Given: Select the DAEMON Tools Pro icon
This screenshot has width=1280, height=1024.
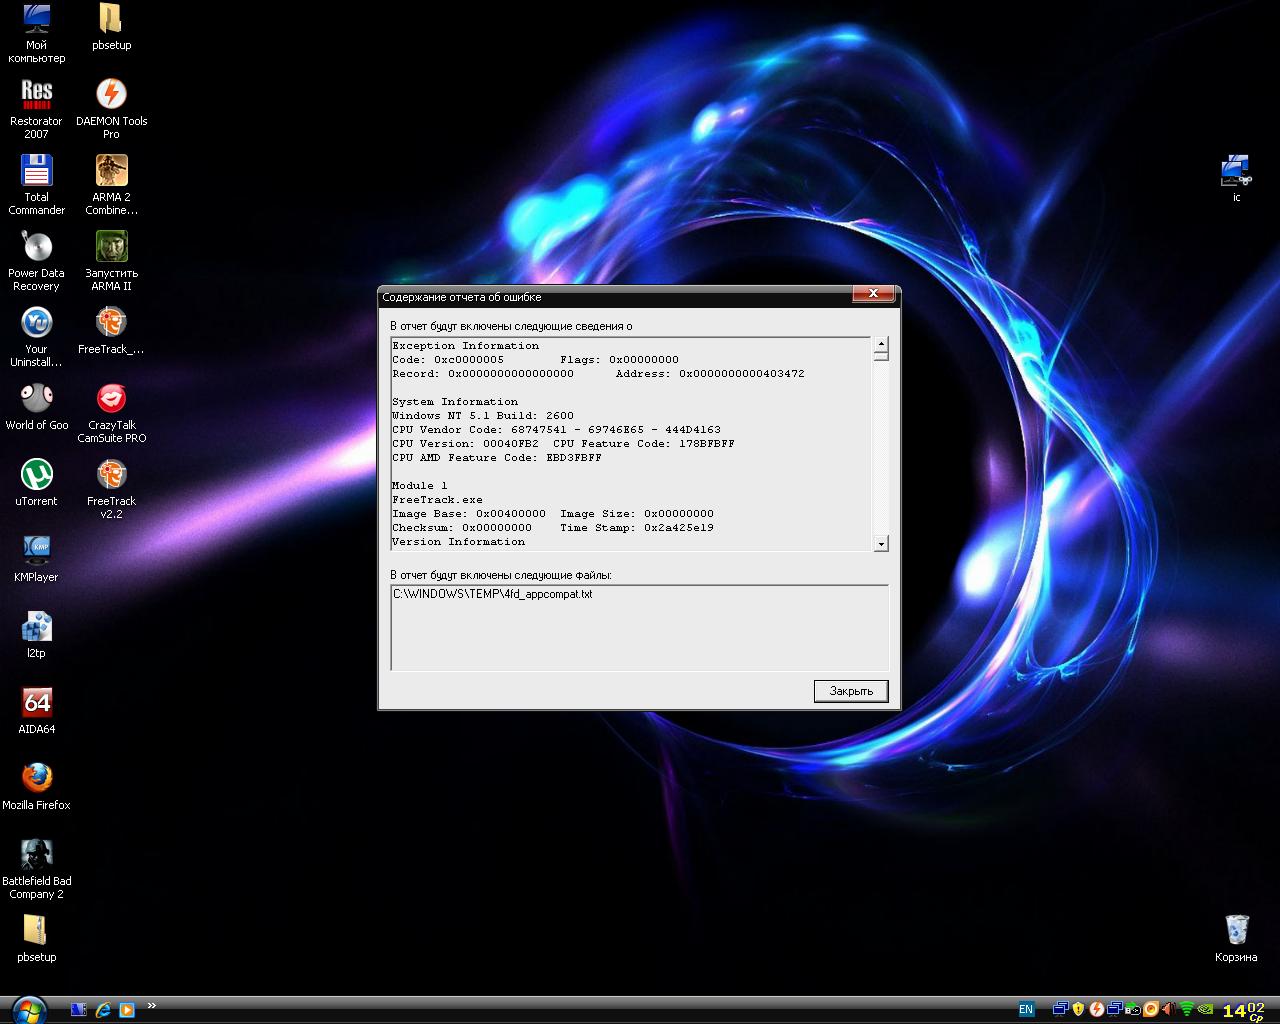Looking at the screenshot, I should tap(111, 108).
